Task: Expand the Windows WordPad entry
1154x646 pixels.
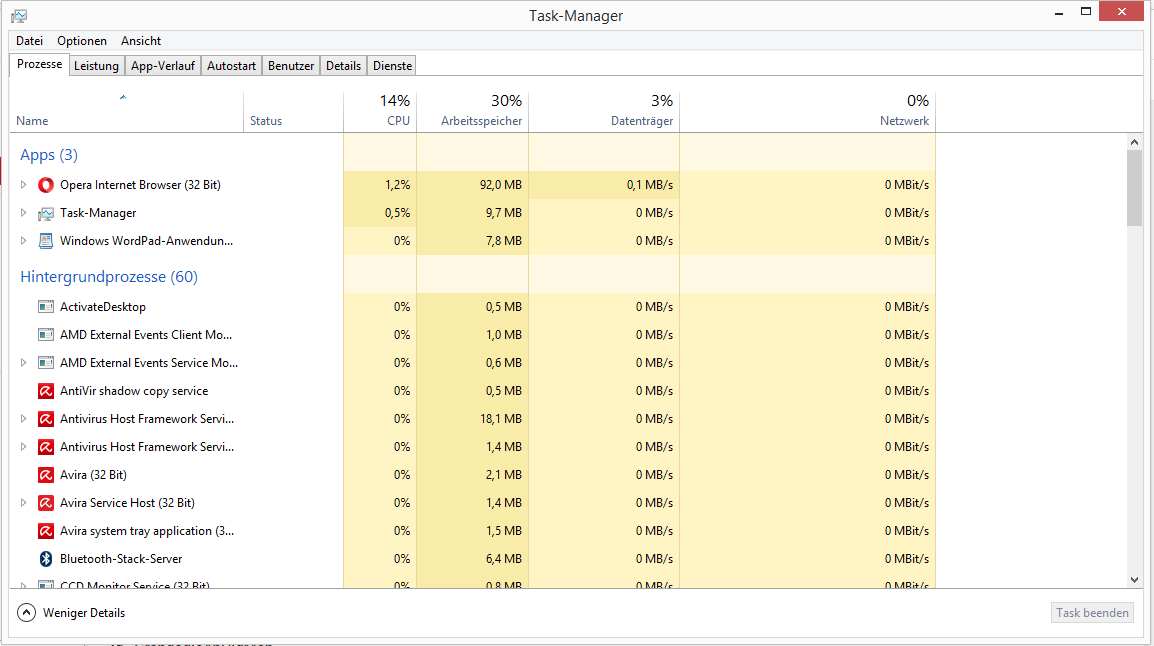Action: click(23, 241)
